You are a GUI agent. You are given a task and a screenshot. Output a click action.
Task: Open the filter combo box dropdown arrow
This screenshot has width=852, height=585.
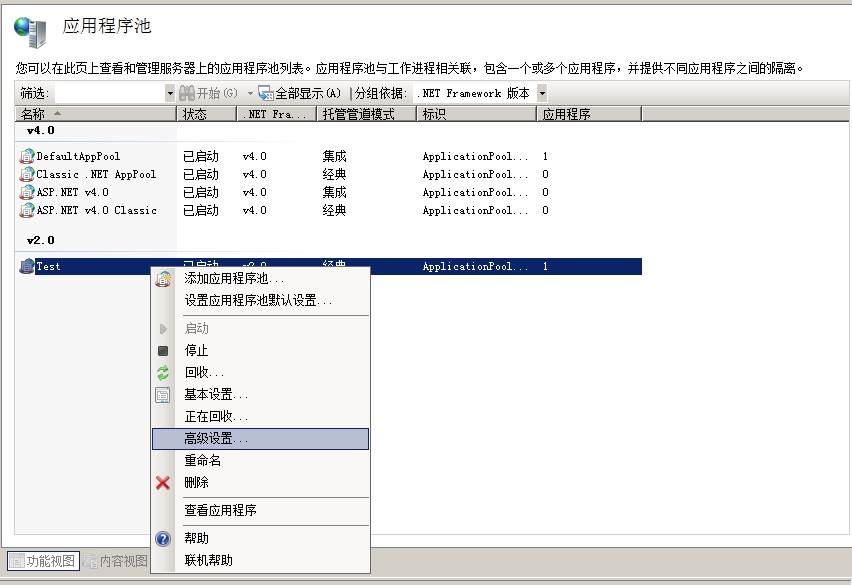[x=170, y=93]
